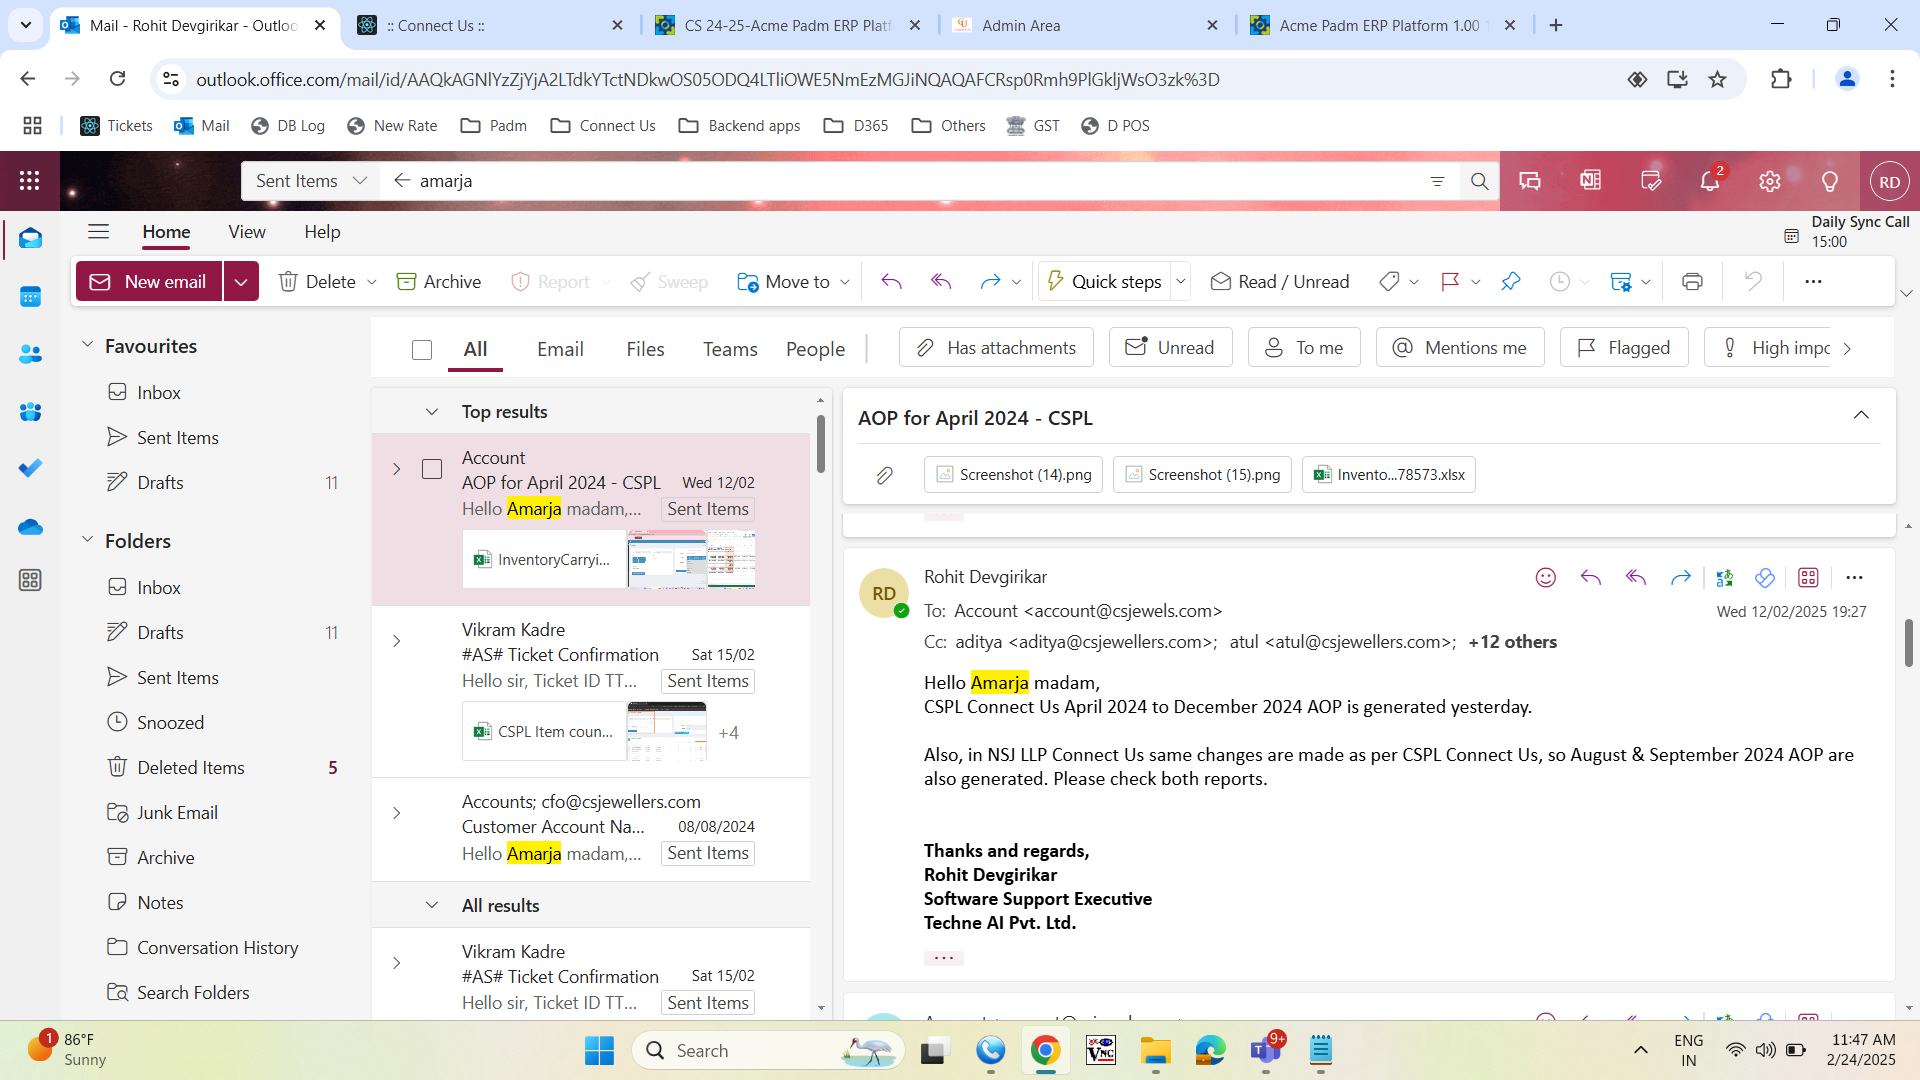Toggle the navigation pane hamburger
The height and width of the screenshot is (1080, 1920).
pos(98,232)
